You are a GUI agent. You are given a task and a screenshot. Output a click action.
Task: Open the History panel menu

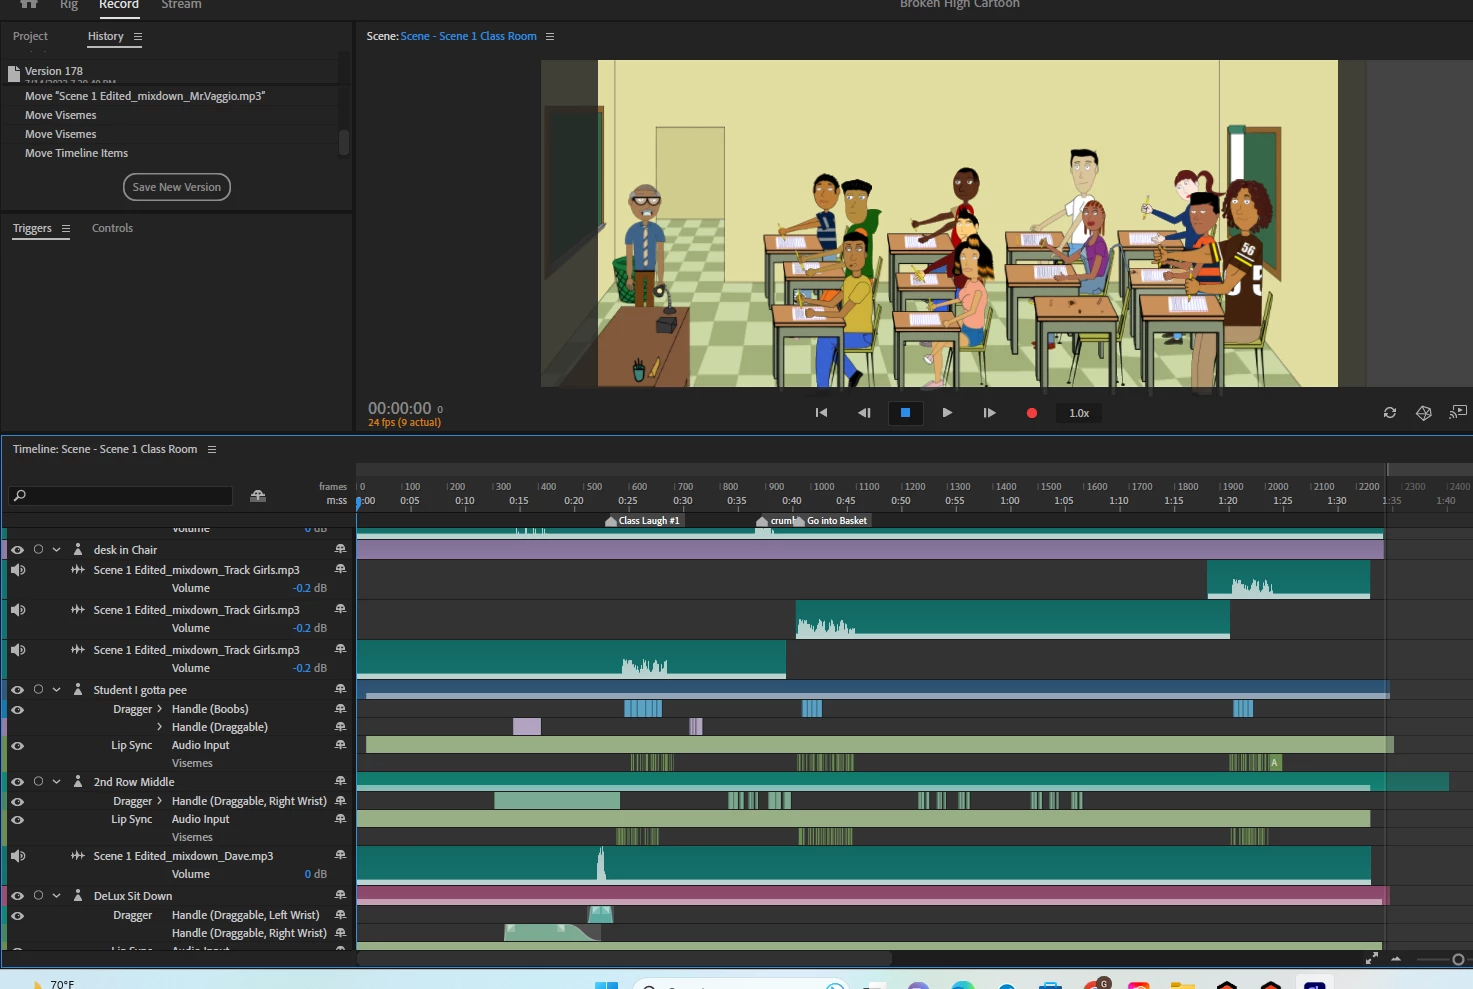click(138, 37)
